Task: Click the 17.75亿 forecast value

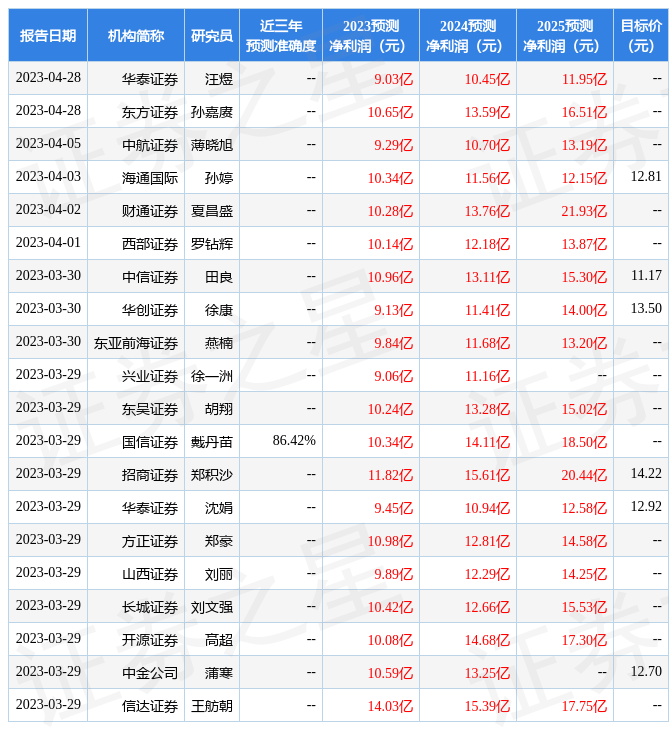Action: (x=584, y=706)
